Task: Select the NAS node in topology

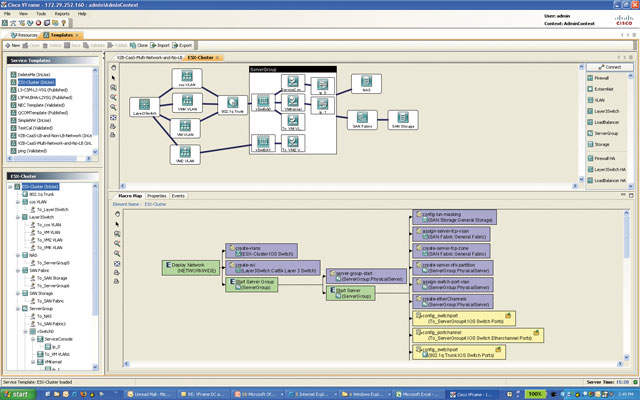Action: coord(366,84)
